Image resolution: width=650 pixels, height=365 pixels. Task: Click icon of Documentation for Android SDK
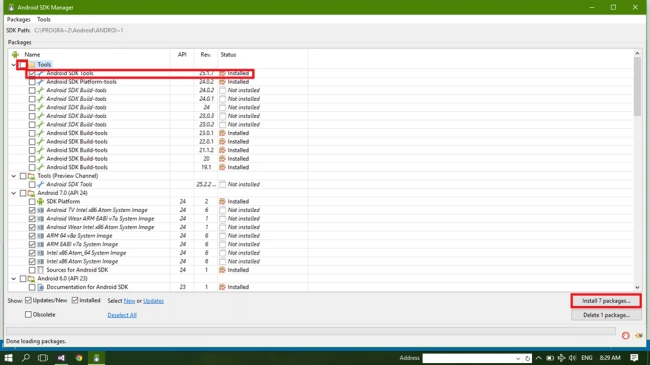point(40,287)
